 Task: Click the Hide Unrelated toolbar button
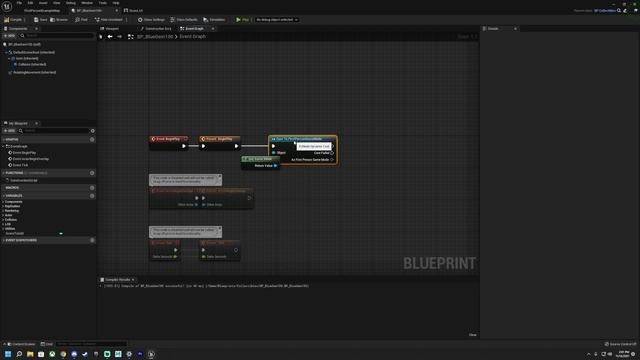[x=109, y=20]
